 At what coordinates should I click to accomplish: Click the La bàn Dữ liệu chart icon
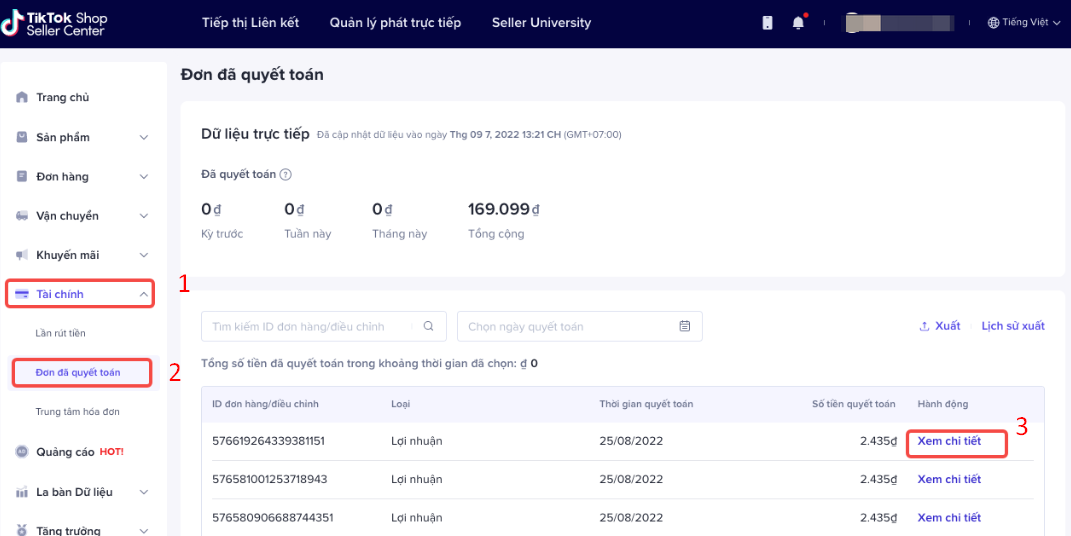(22, 492)
